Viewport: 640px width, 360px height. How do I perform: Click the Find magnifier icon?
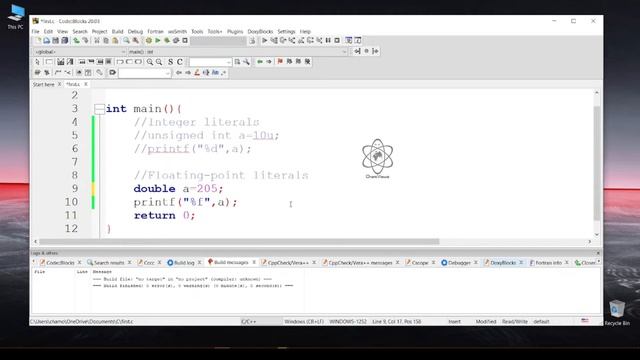[127, 40]
